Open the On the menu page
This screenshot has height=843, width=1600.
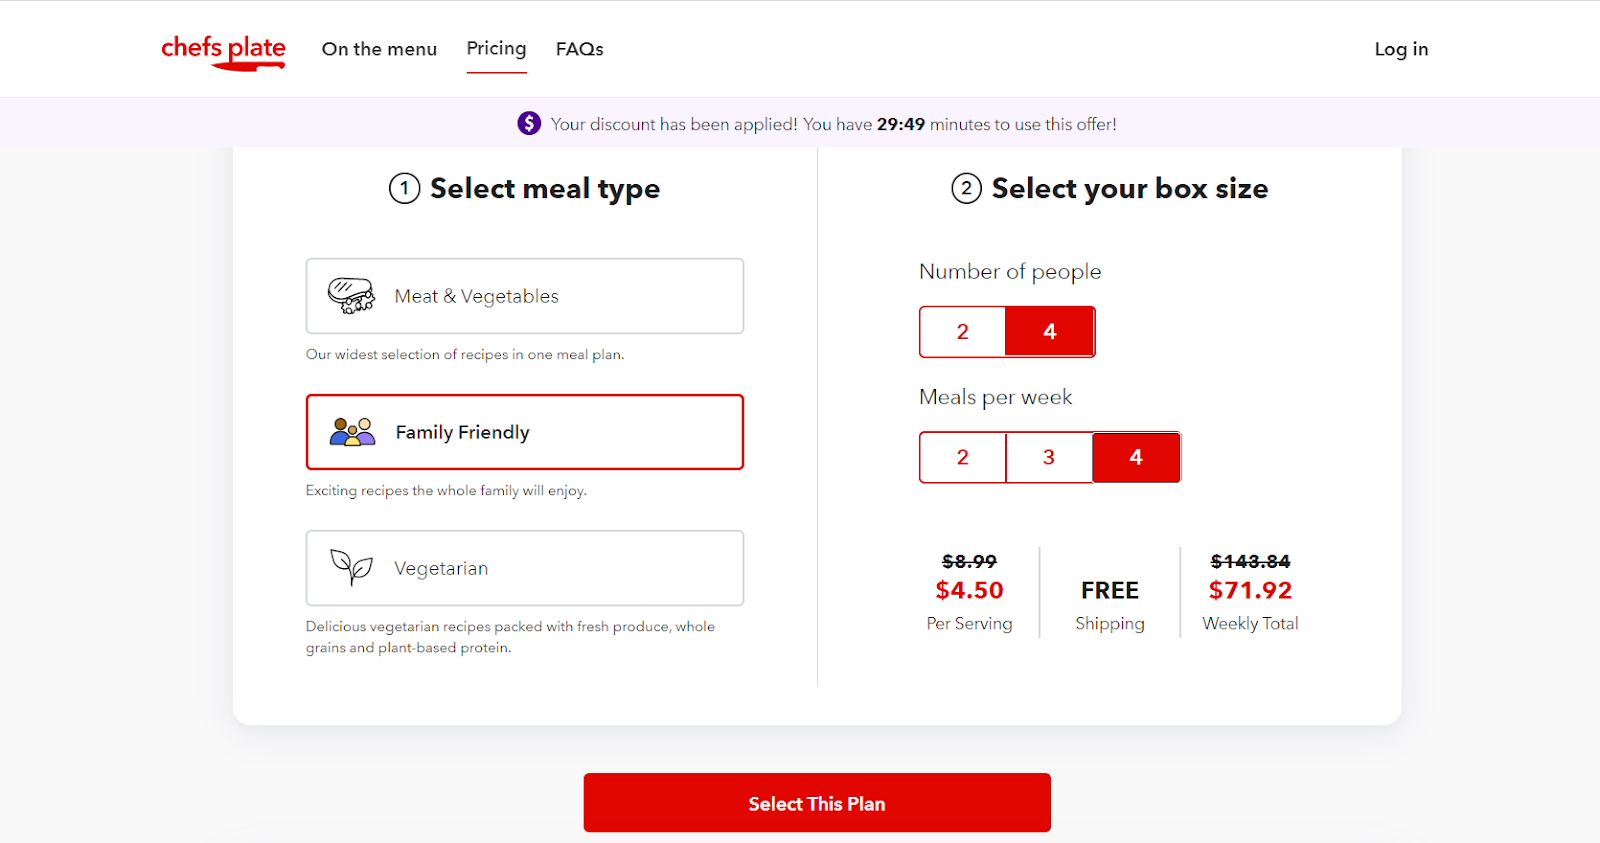pyautogui.click(x=379, y=49)
